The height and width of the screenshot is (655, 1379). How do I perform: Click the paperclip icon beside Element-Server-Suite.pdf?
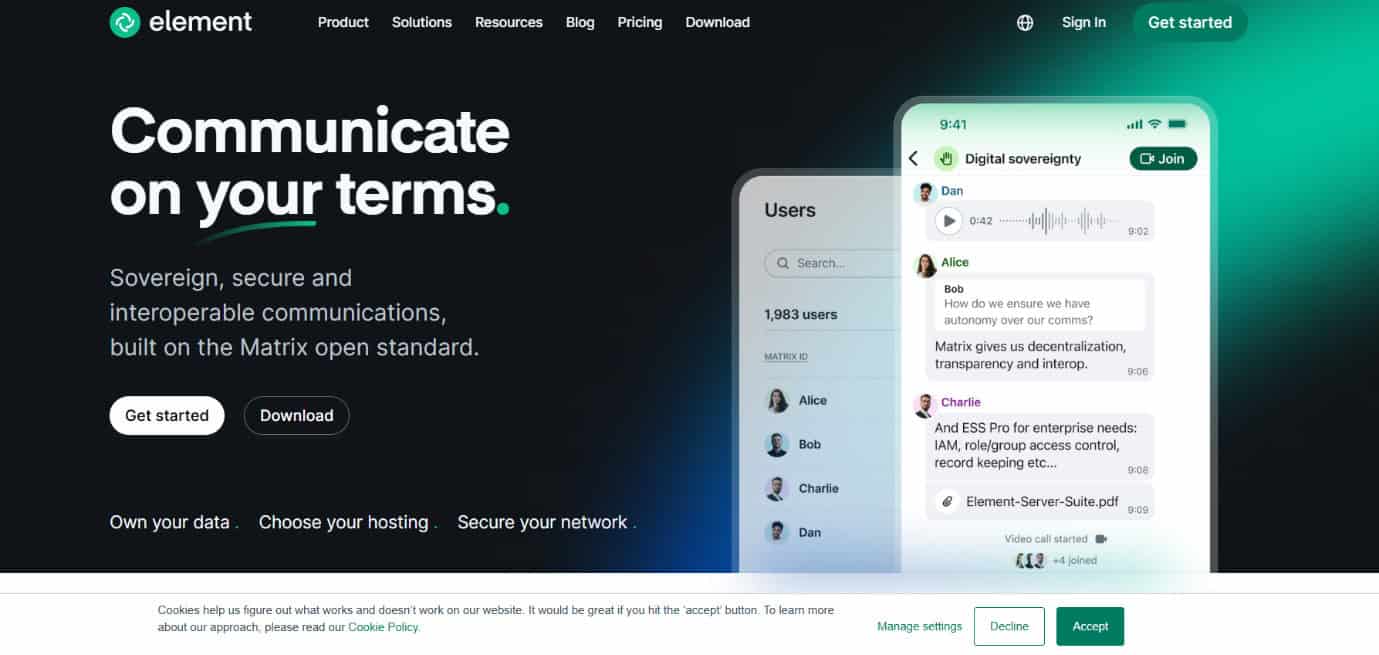coord(945,502)
